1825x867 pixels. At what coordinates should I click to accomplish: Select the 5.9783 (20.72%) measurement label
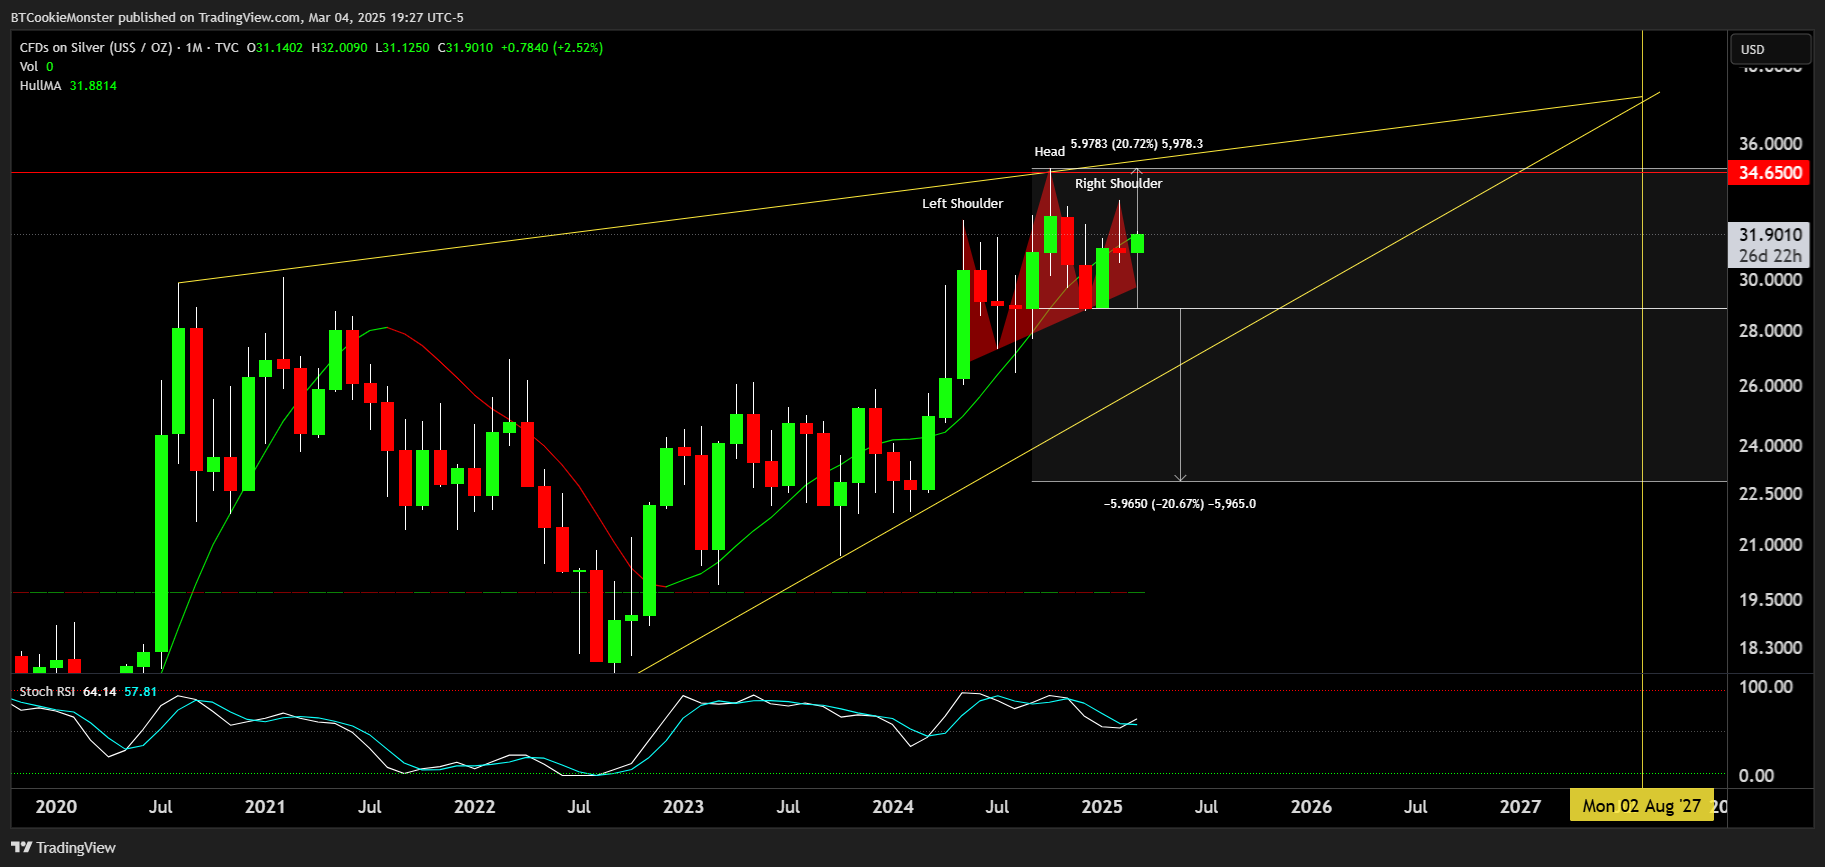pos(1136,144)
